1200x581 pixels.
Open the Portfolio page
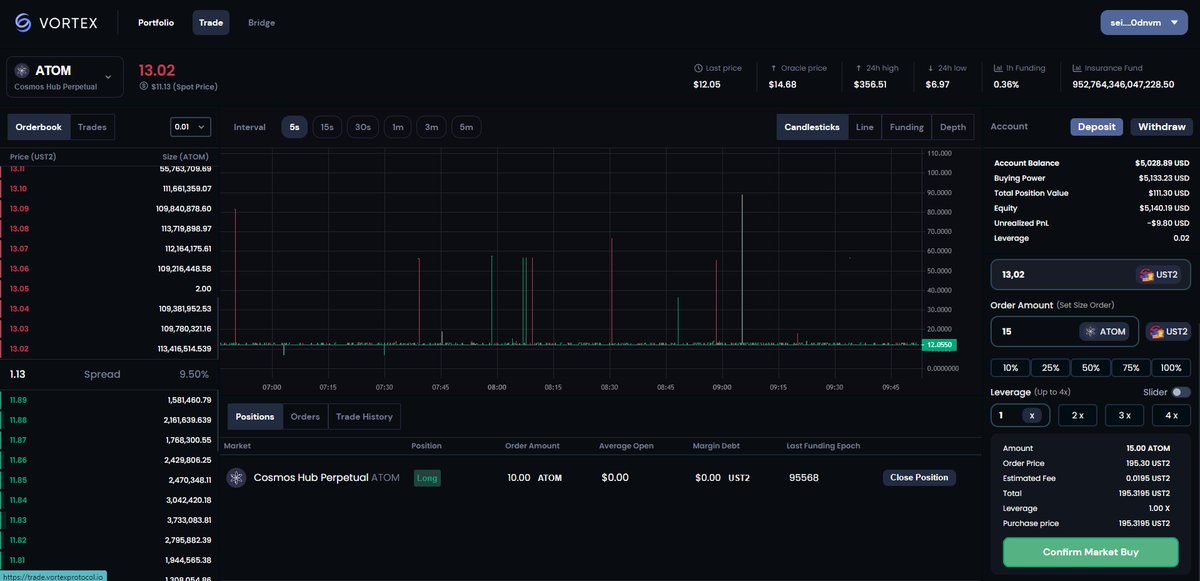coord(156,22)
